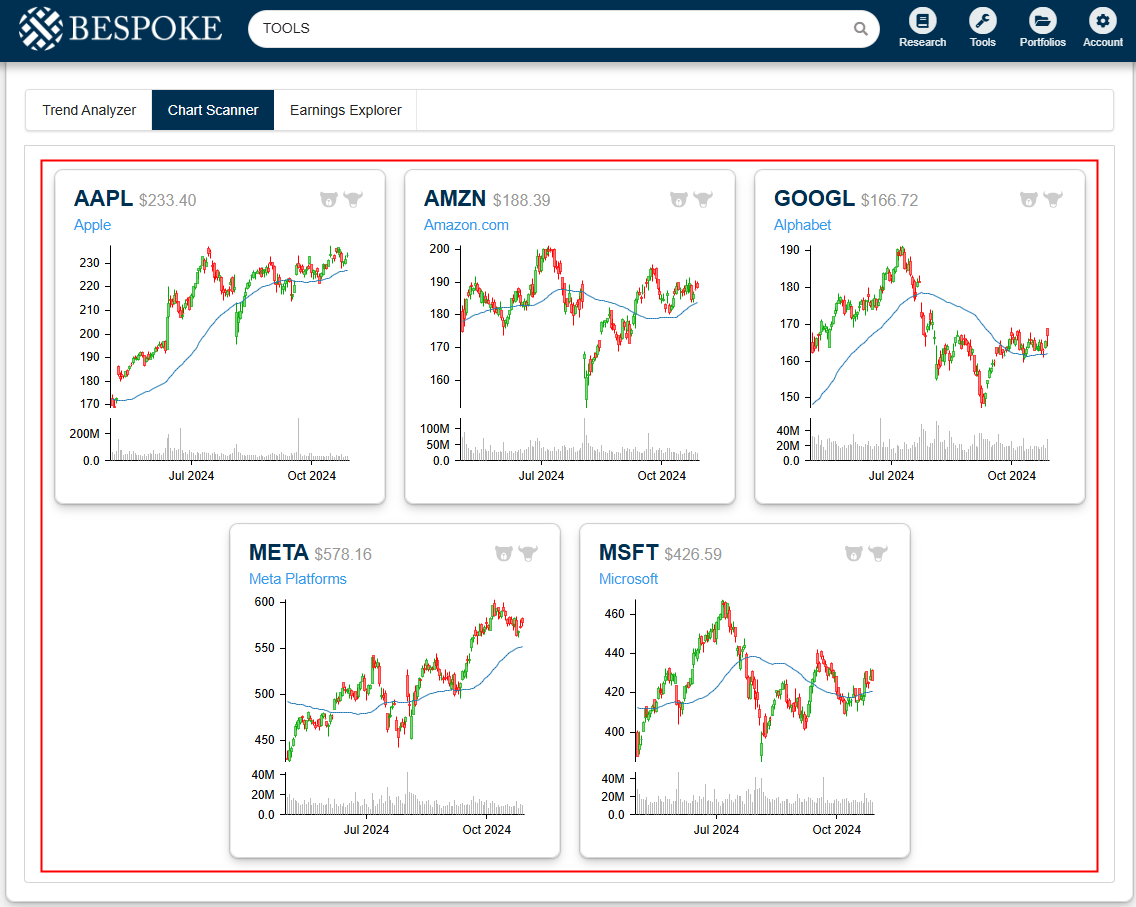Select the bear icon on the MSFT card

853,553
